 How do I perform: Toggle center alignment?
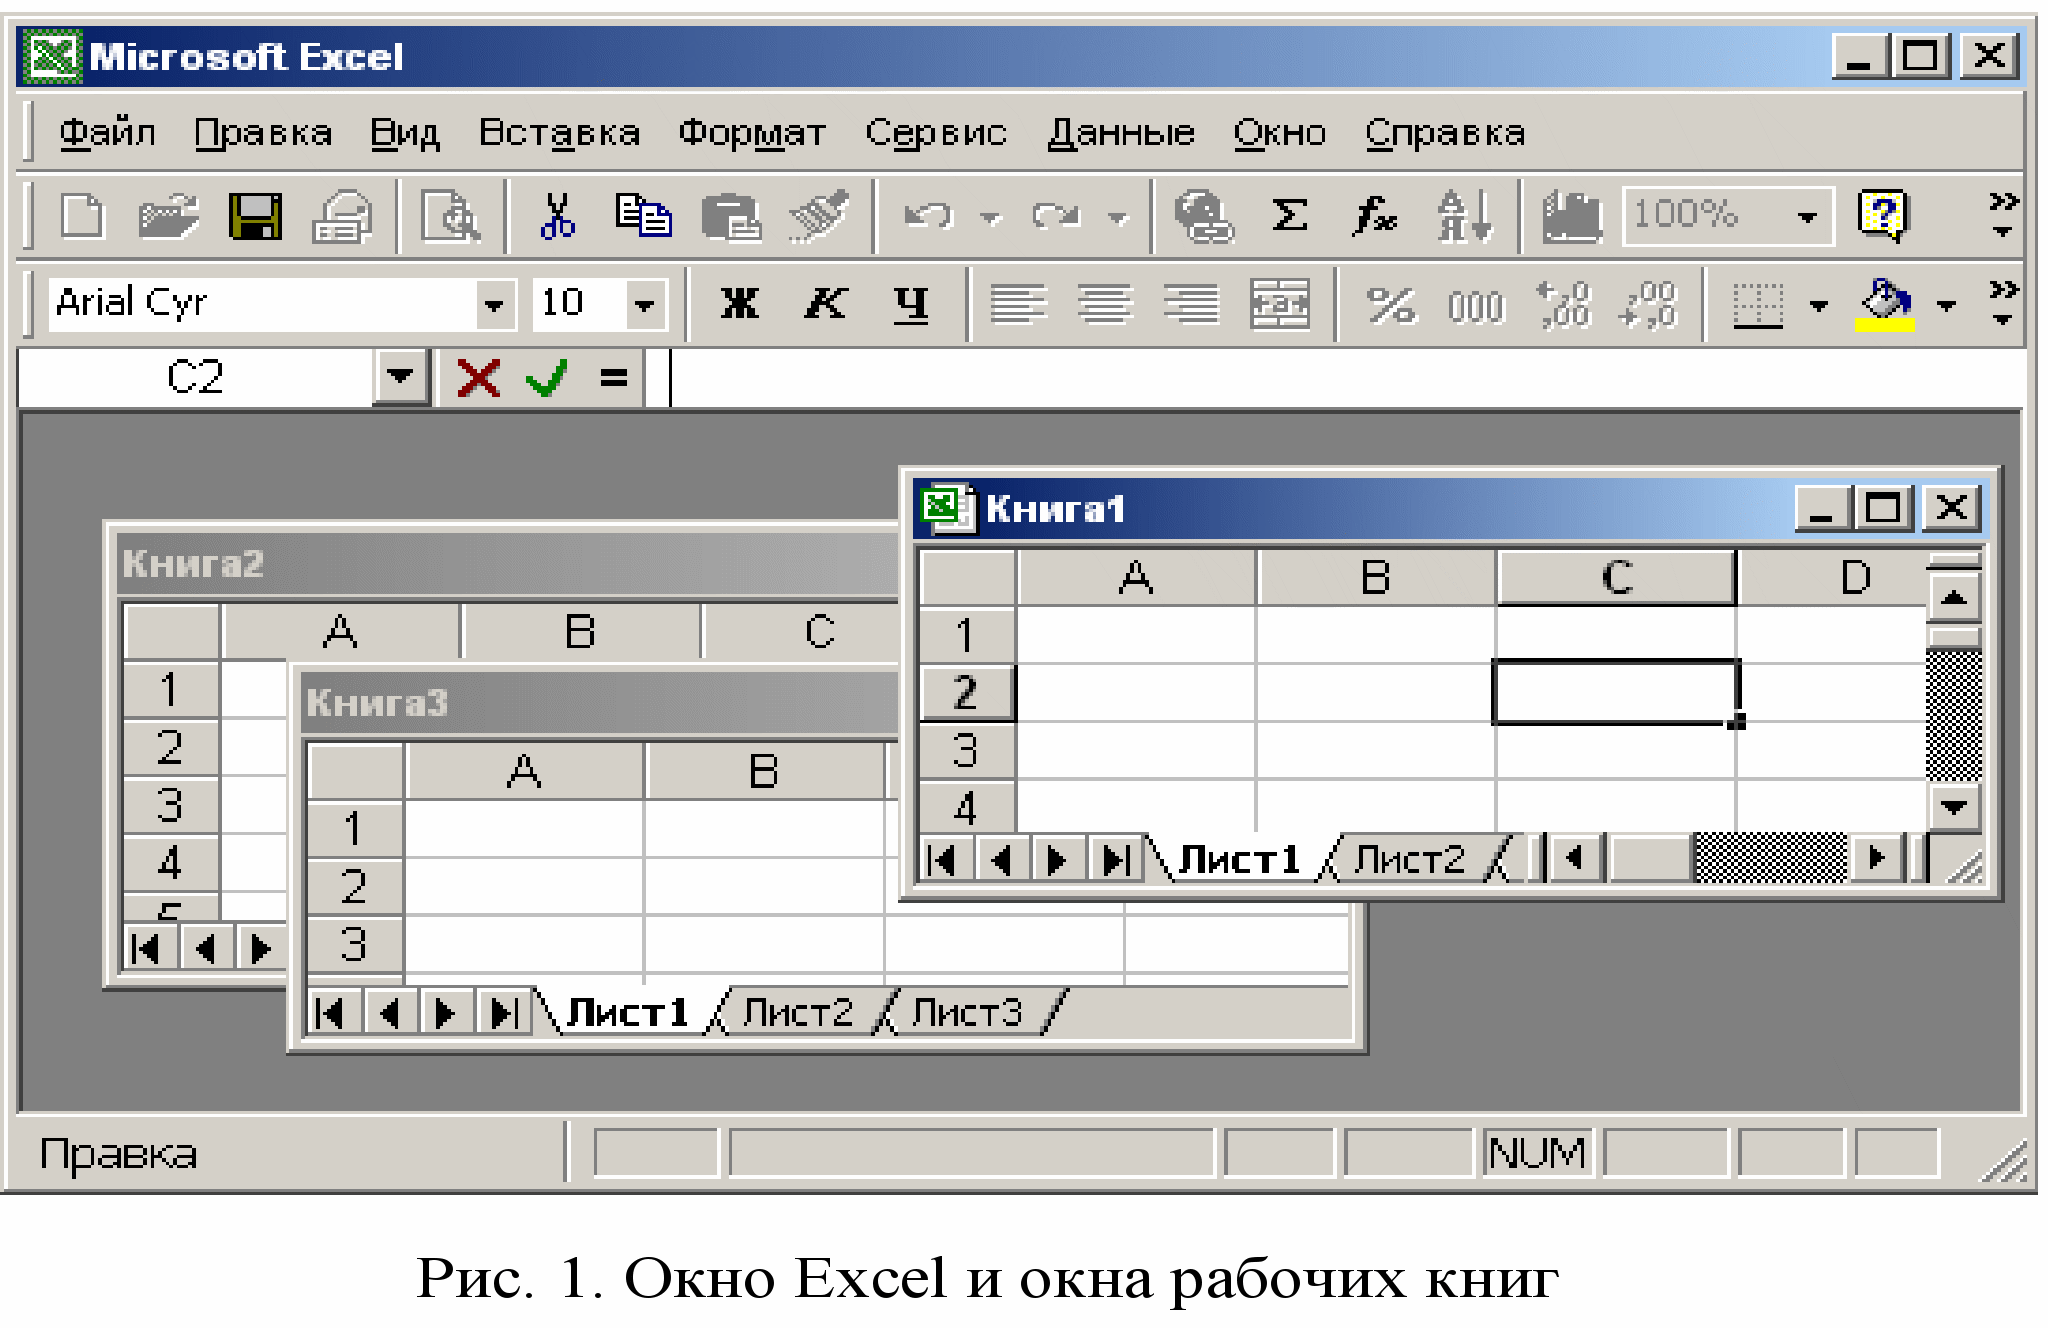(1104, 304)
